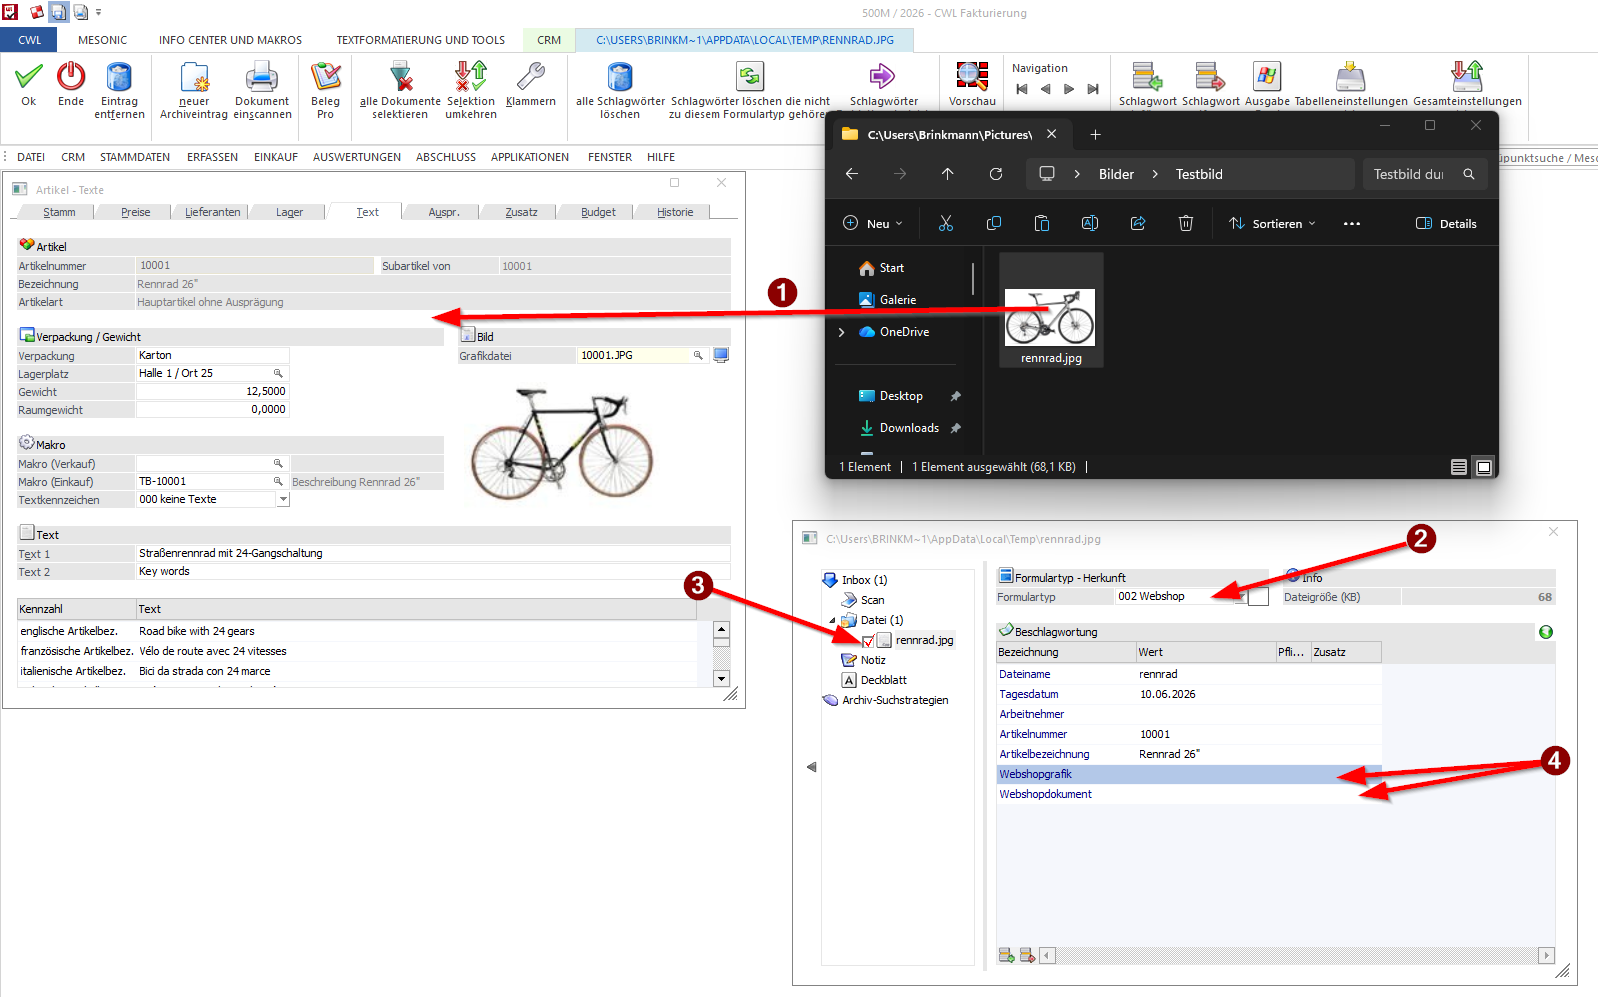
Task: Click Dokument einscannen scanner icon
Action: point(262,77)
